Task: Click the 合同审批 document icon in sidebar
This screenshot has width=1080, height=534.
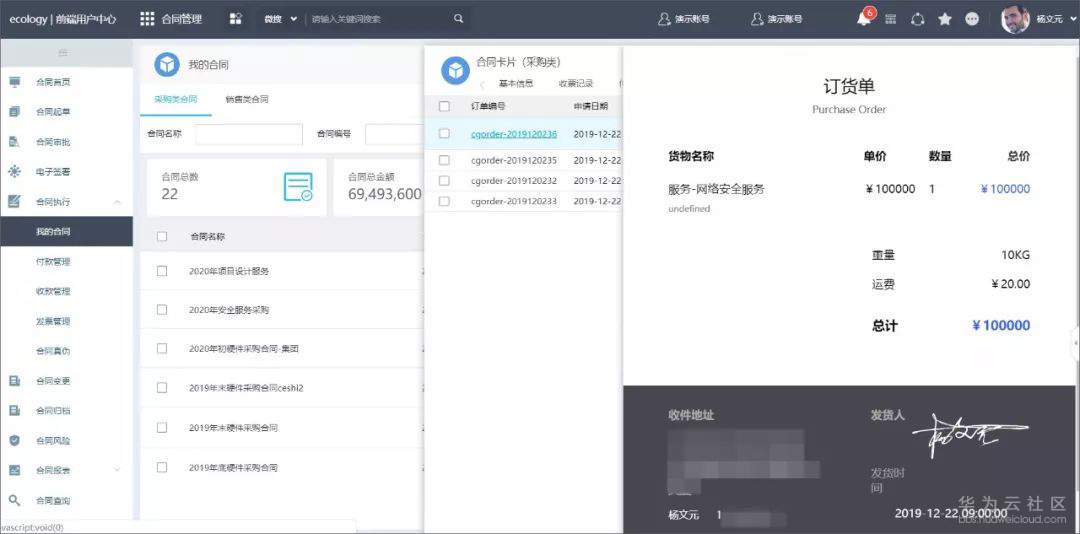Action: [14, 142]
